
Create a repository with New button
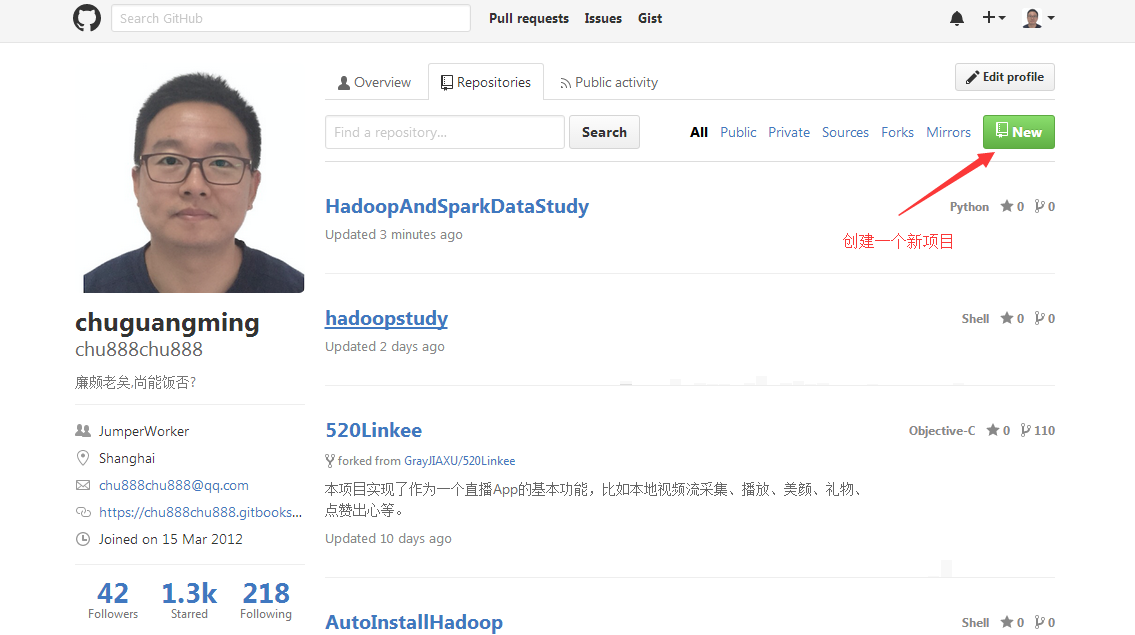(1018, 132)
